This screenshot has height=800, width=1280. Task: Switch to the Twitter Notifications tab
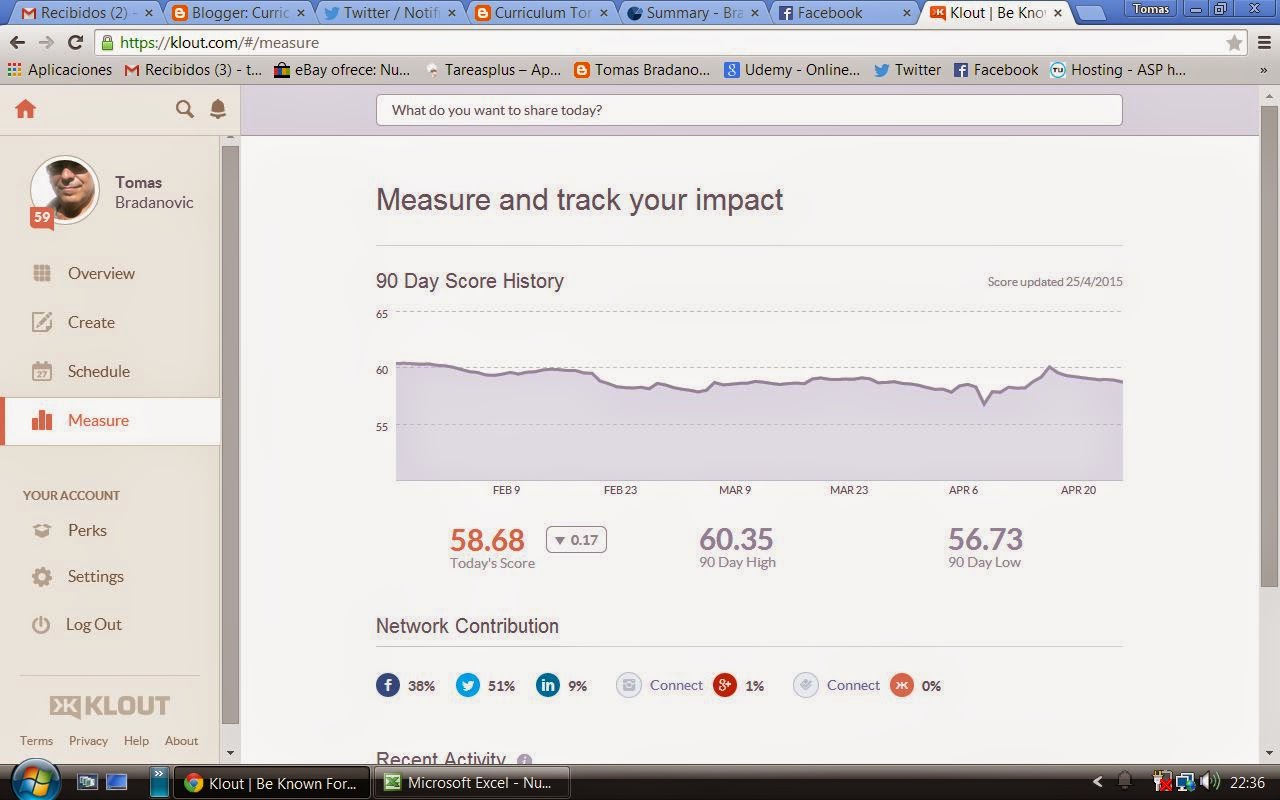390,13
